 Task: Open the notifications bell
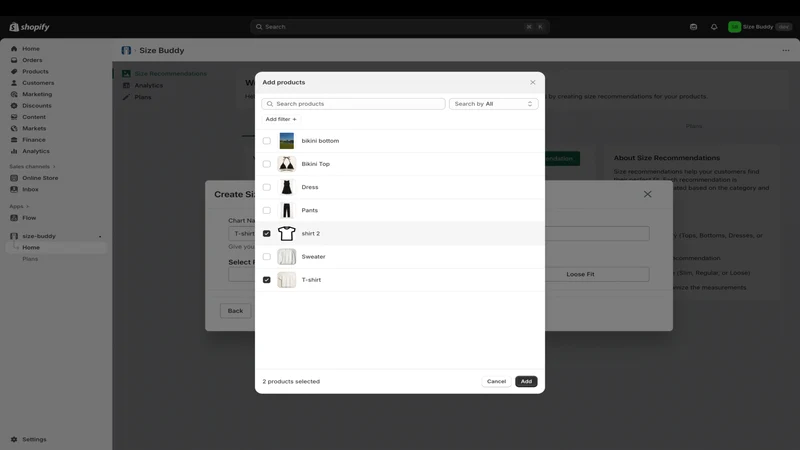(714, 27)
